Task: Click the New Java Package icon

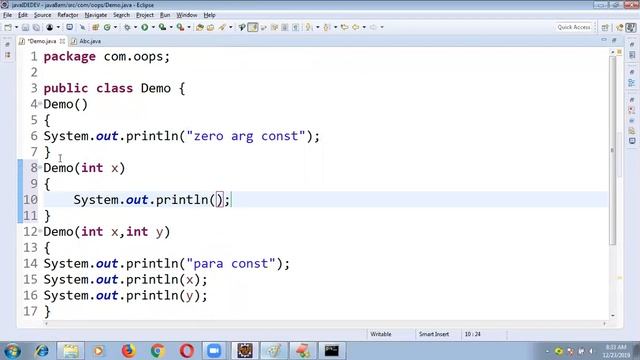Action: pyautogui.click(x=96, y=27)
